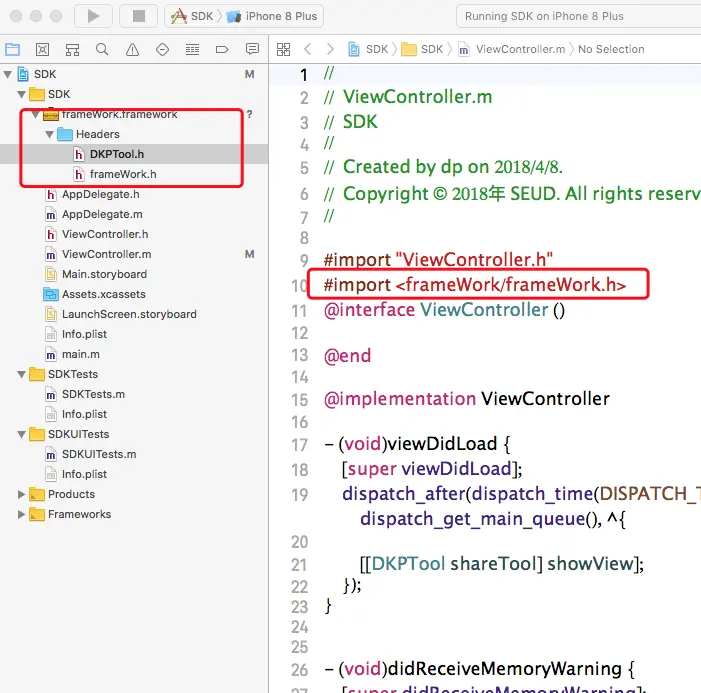Screen dimensions: 701x693
Task: Open Assets.xcassets catalog
Action: [x=104, y=294]
